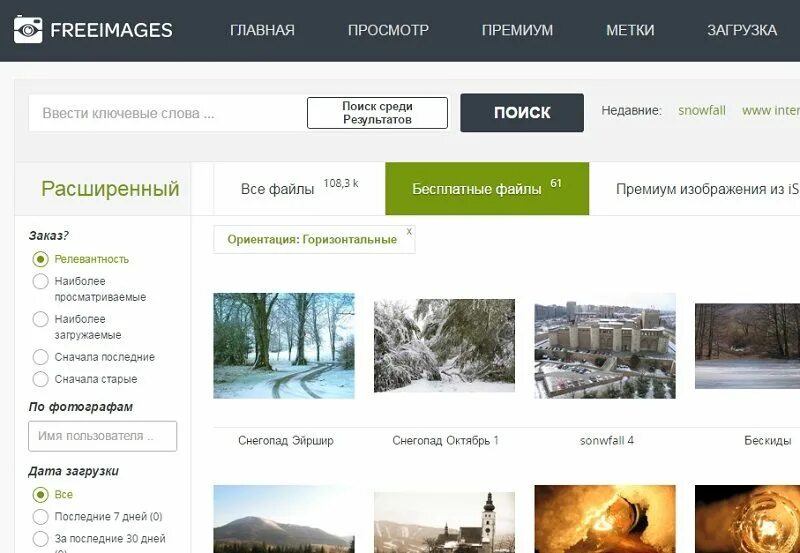Click the FREEIMAGES wordmark text

pos(111,30)
